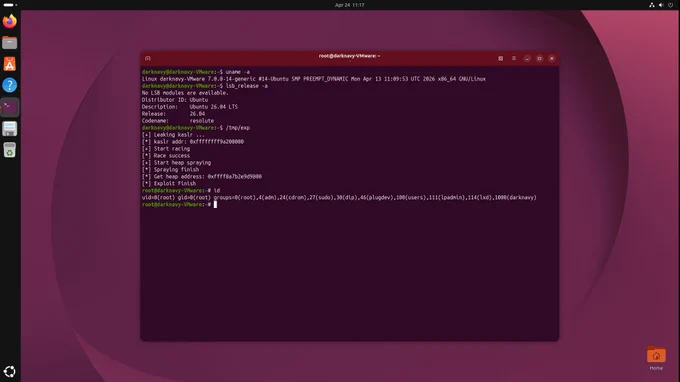Click the 'Exploit Finish' line

click(169, 183)
